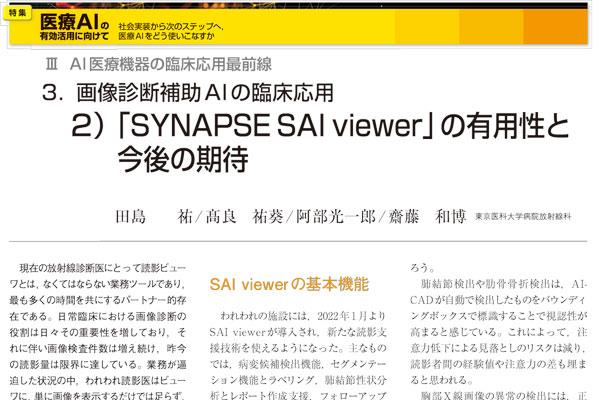The height and width of the screenshot is (400, 600).
Task: Click the line ろう。 atop the right column
Action: 423,268
